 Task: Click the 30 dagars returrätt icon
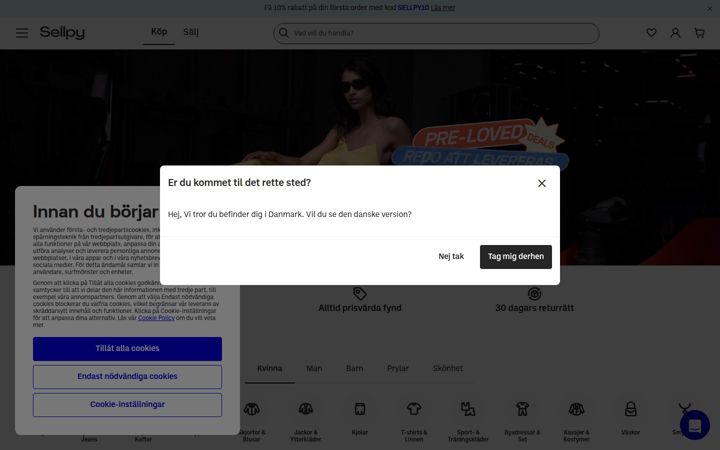coord(534,293)
